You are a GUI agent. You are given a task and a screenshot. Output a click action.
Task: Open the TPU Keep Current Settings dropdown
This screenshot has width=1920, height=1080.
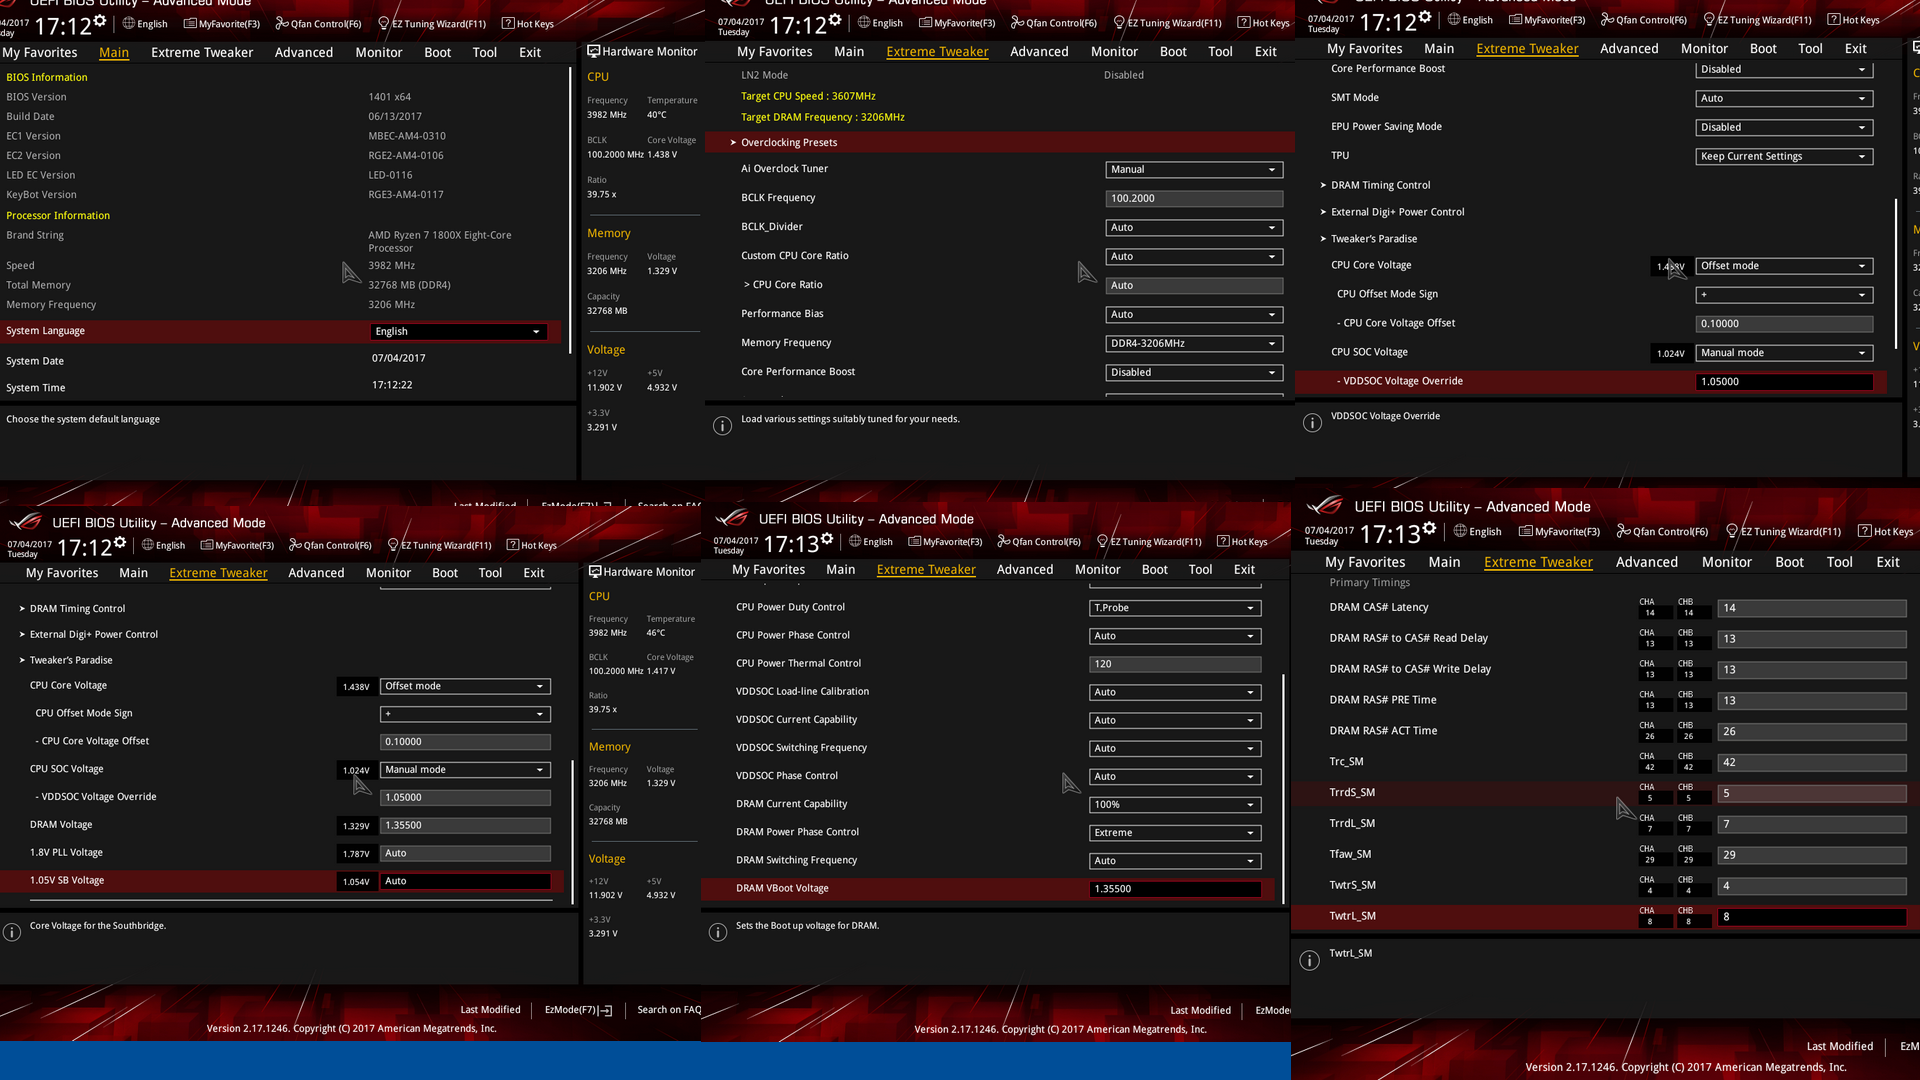point(1784,156)
